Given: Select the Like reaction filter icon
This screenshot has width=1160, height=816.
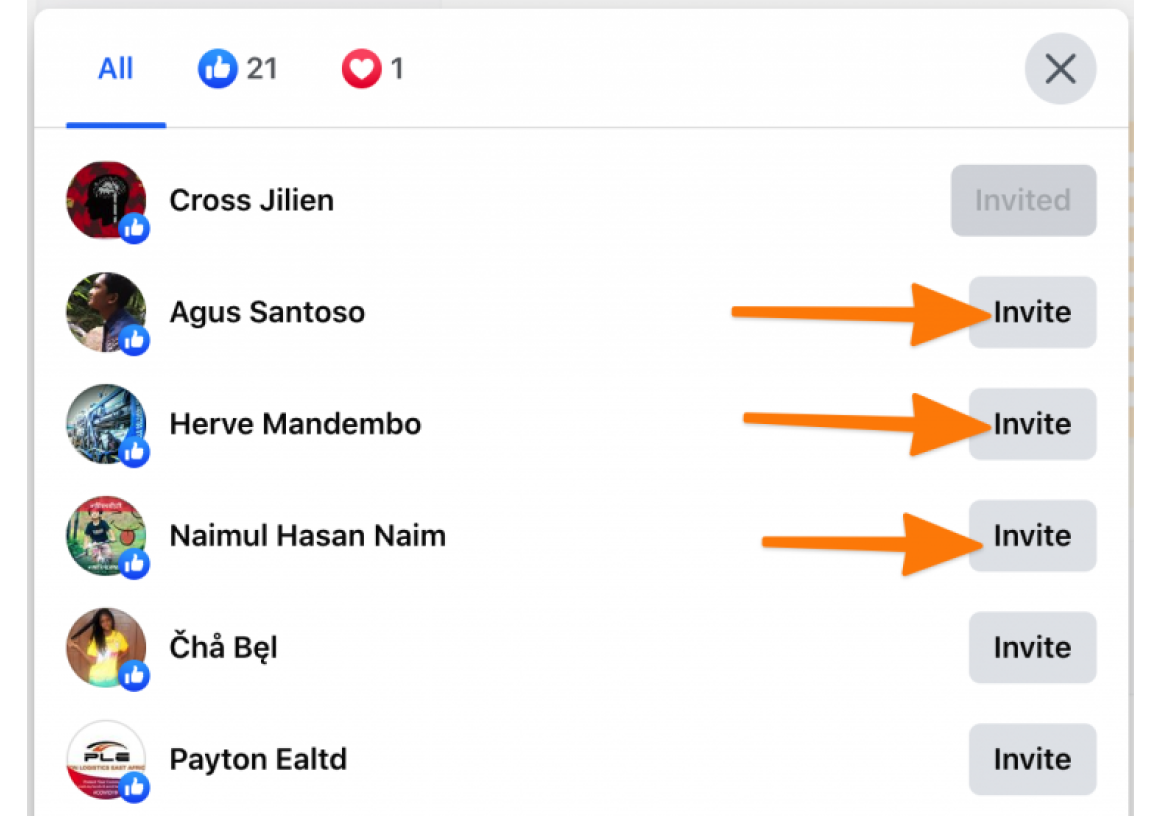Looking at the screenshot, I should 217,68.
